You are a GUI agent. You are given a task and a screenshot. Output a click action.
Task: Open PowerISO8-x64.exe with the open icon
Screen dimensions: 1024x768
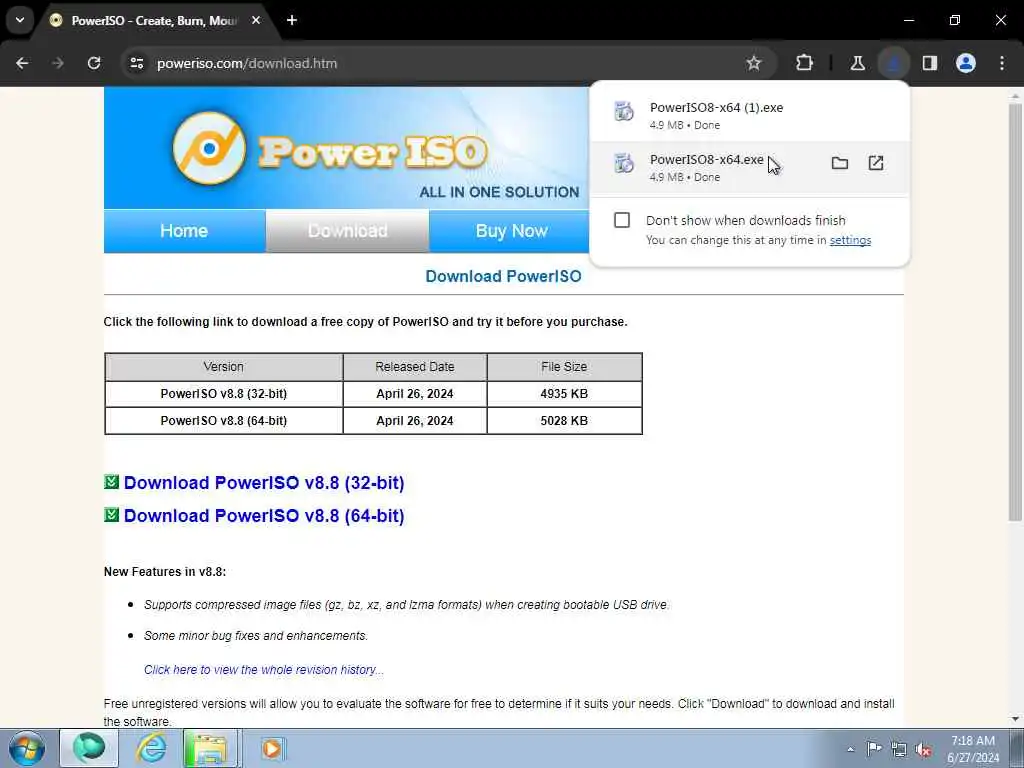tap(876, 163)
